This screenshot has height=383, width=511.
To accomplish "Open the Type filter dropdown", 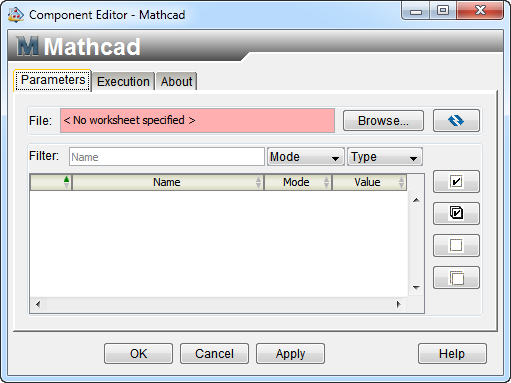I will click(x=385, y=157).
